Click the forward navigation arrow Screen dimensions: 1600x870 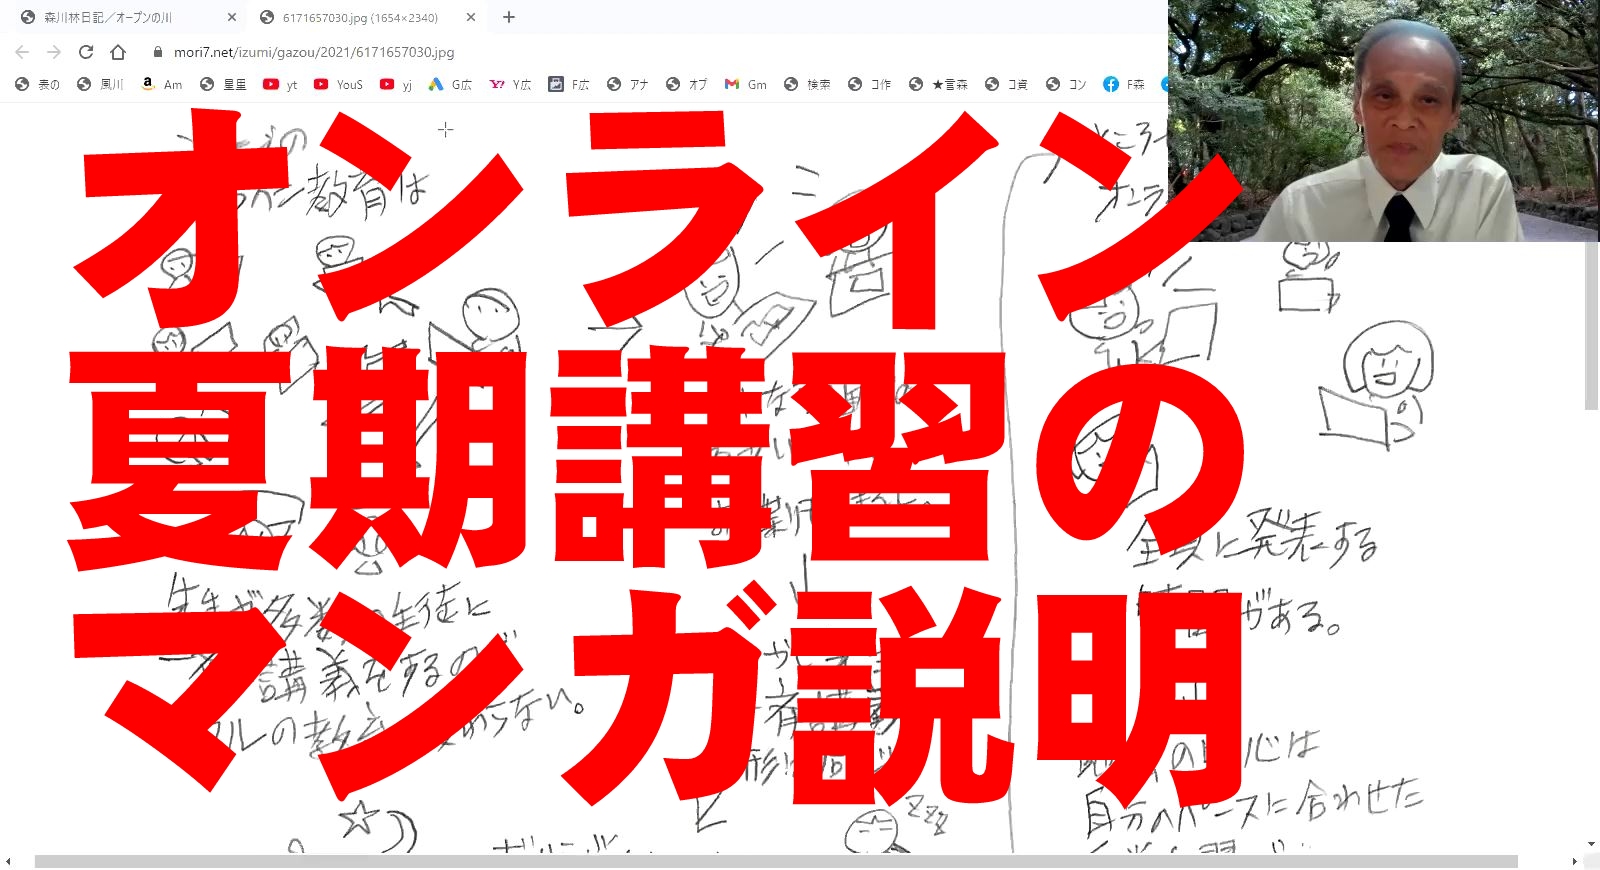(x=54, y=52)
